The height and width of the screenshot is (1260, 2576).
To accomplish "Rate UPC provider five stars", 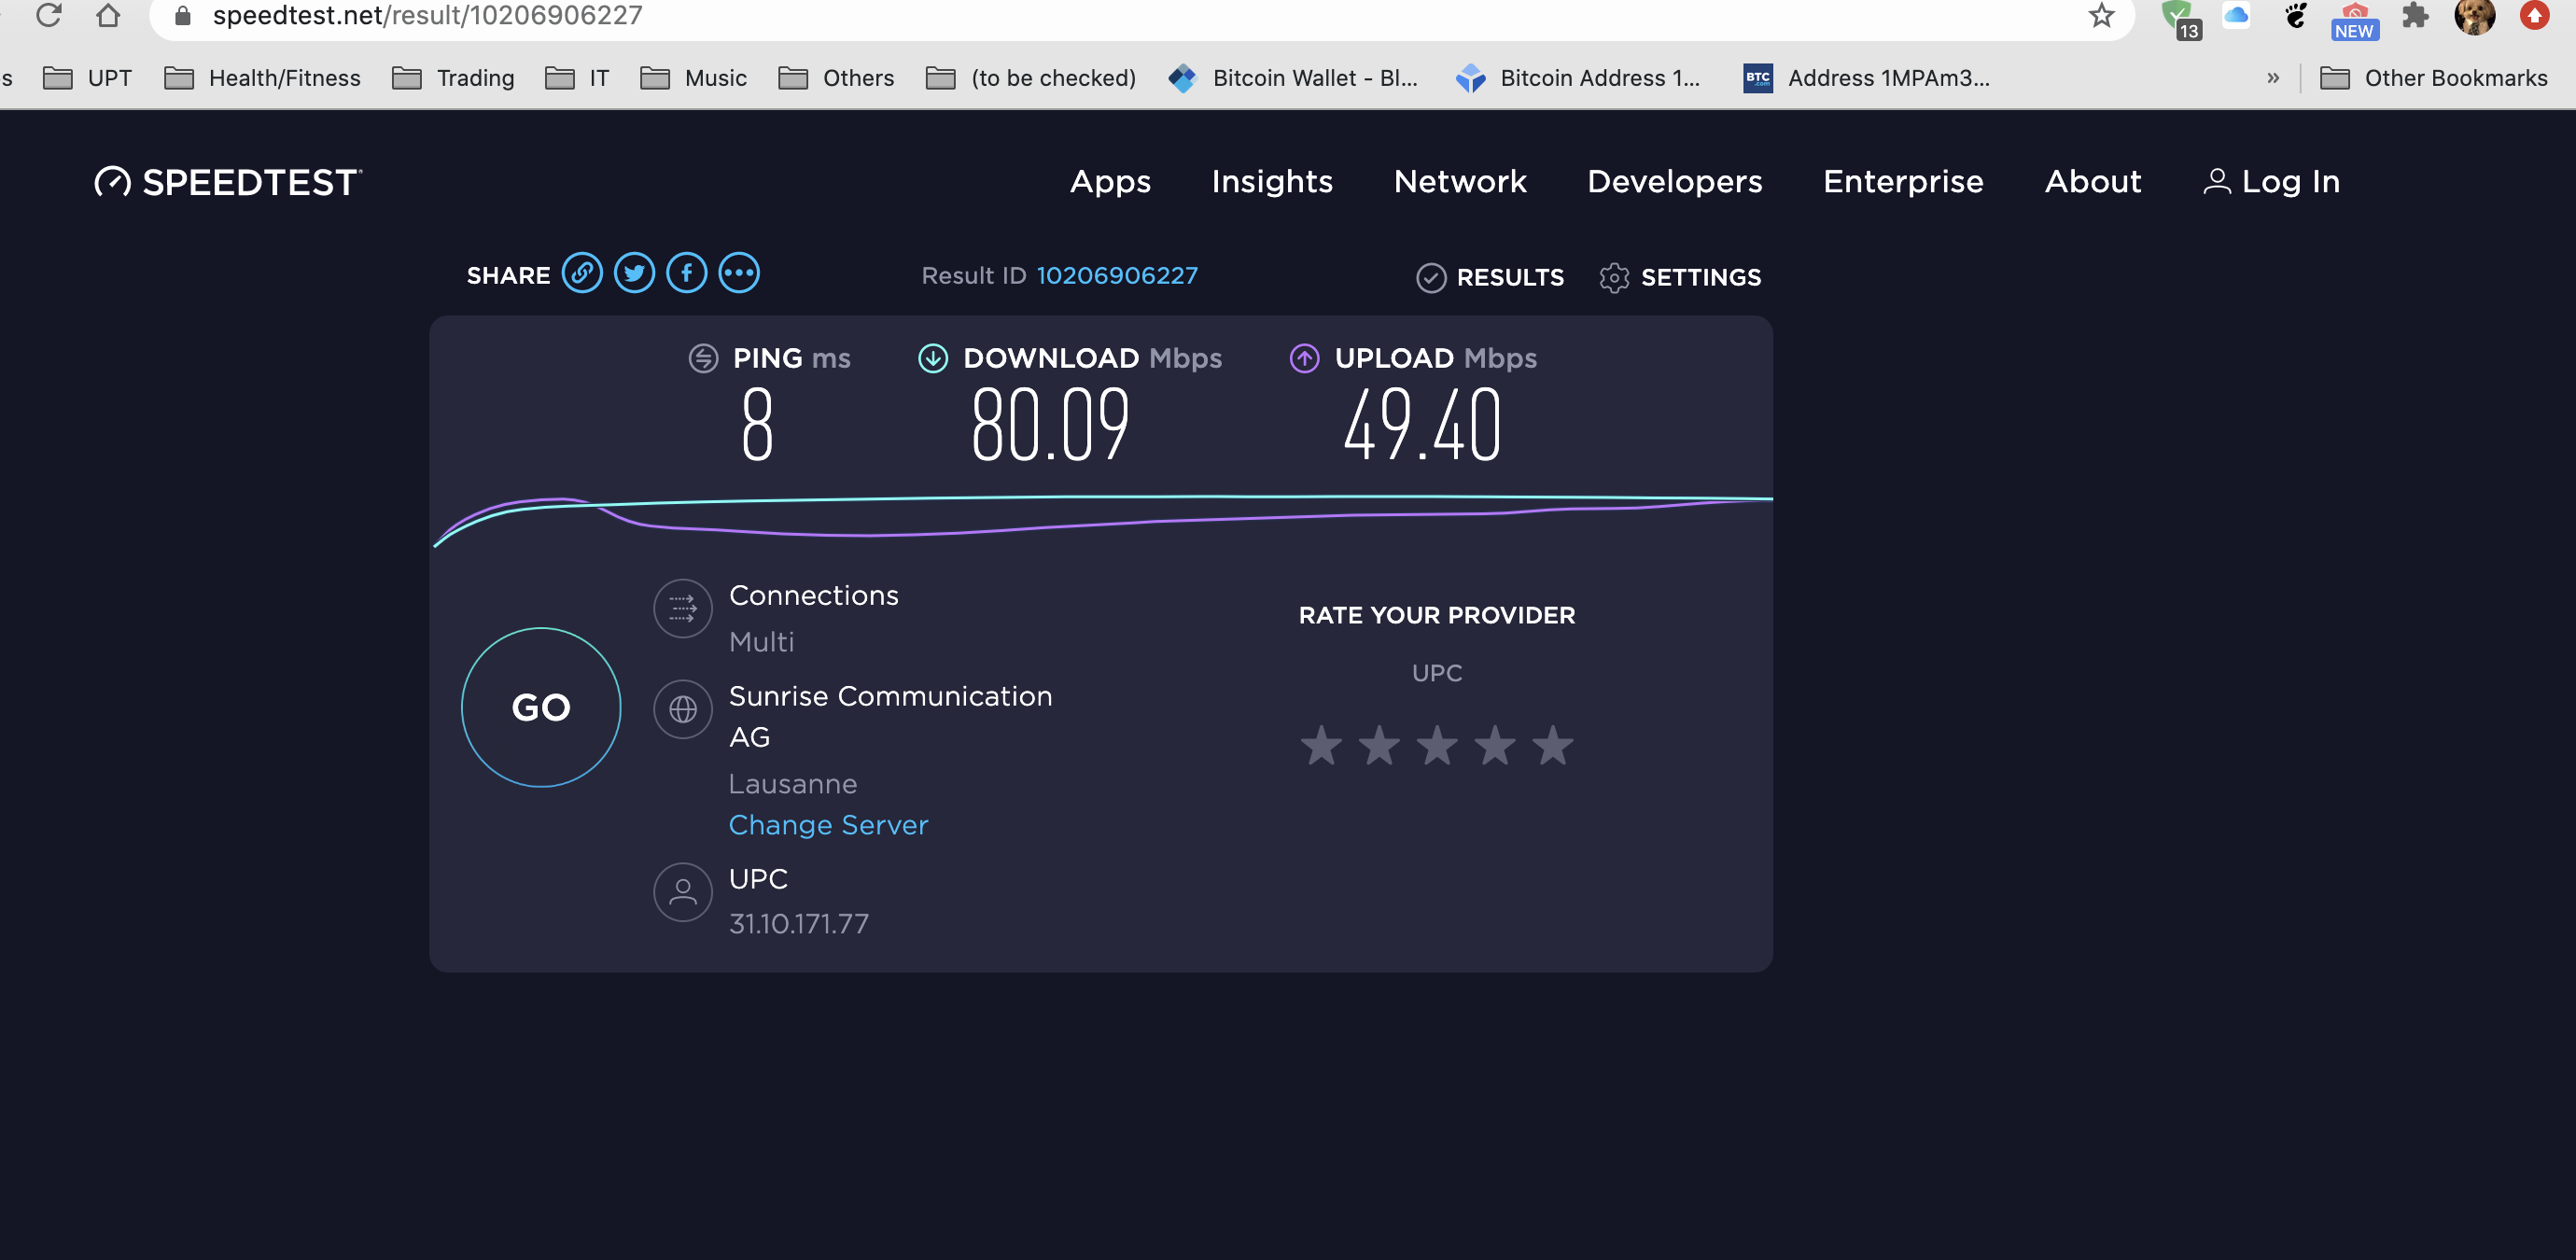I will click(1553, 746).
